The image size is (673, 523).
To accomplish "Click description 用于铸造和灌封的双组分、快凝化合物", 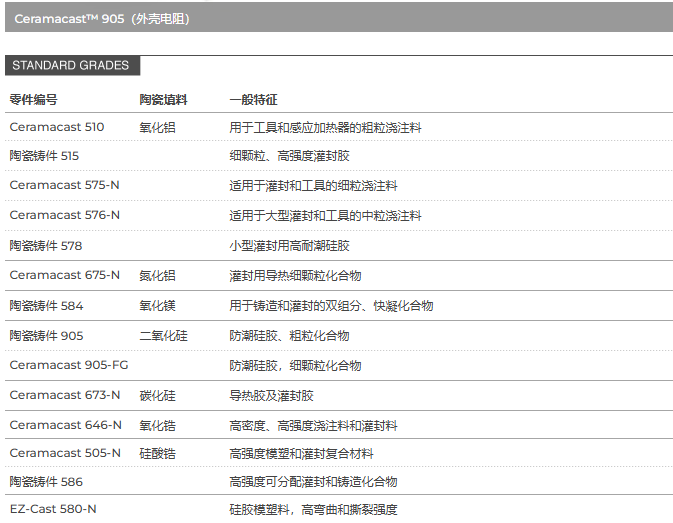I will click(x=331, y=306).
